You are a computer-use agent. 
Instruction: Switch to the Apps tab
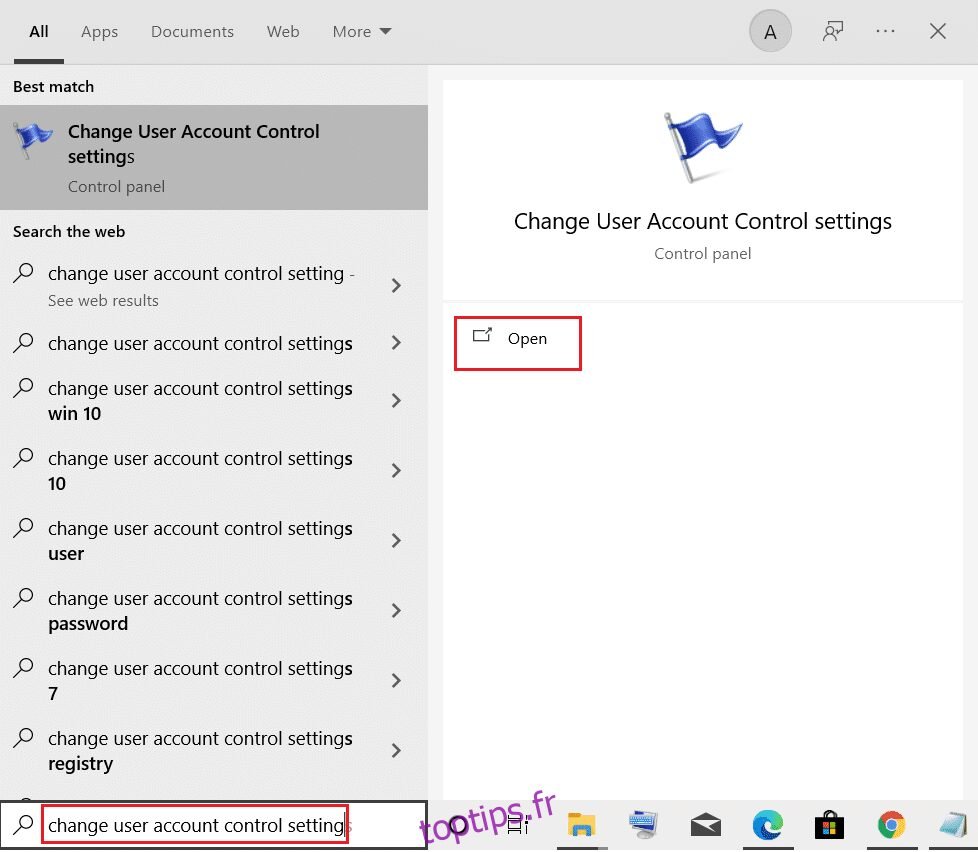tap(99, 32)
